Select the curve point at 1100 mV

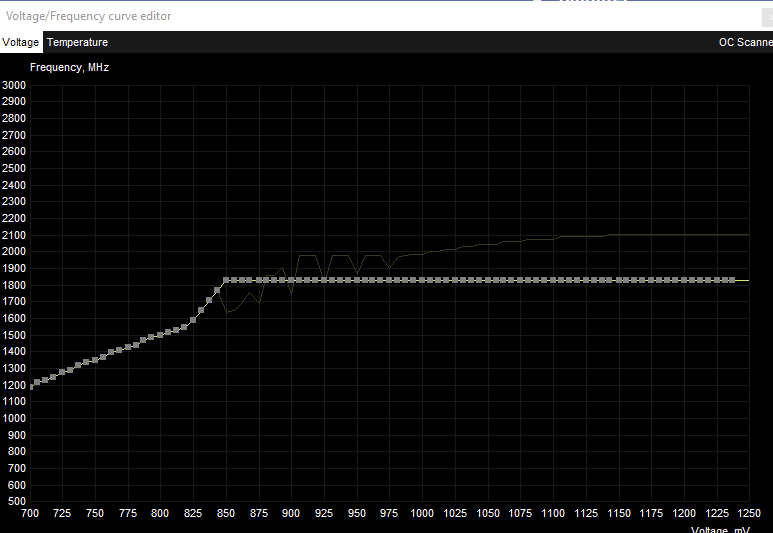[553, 280]
